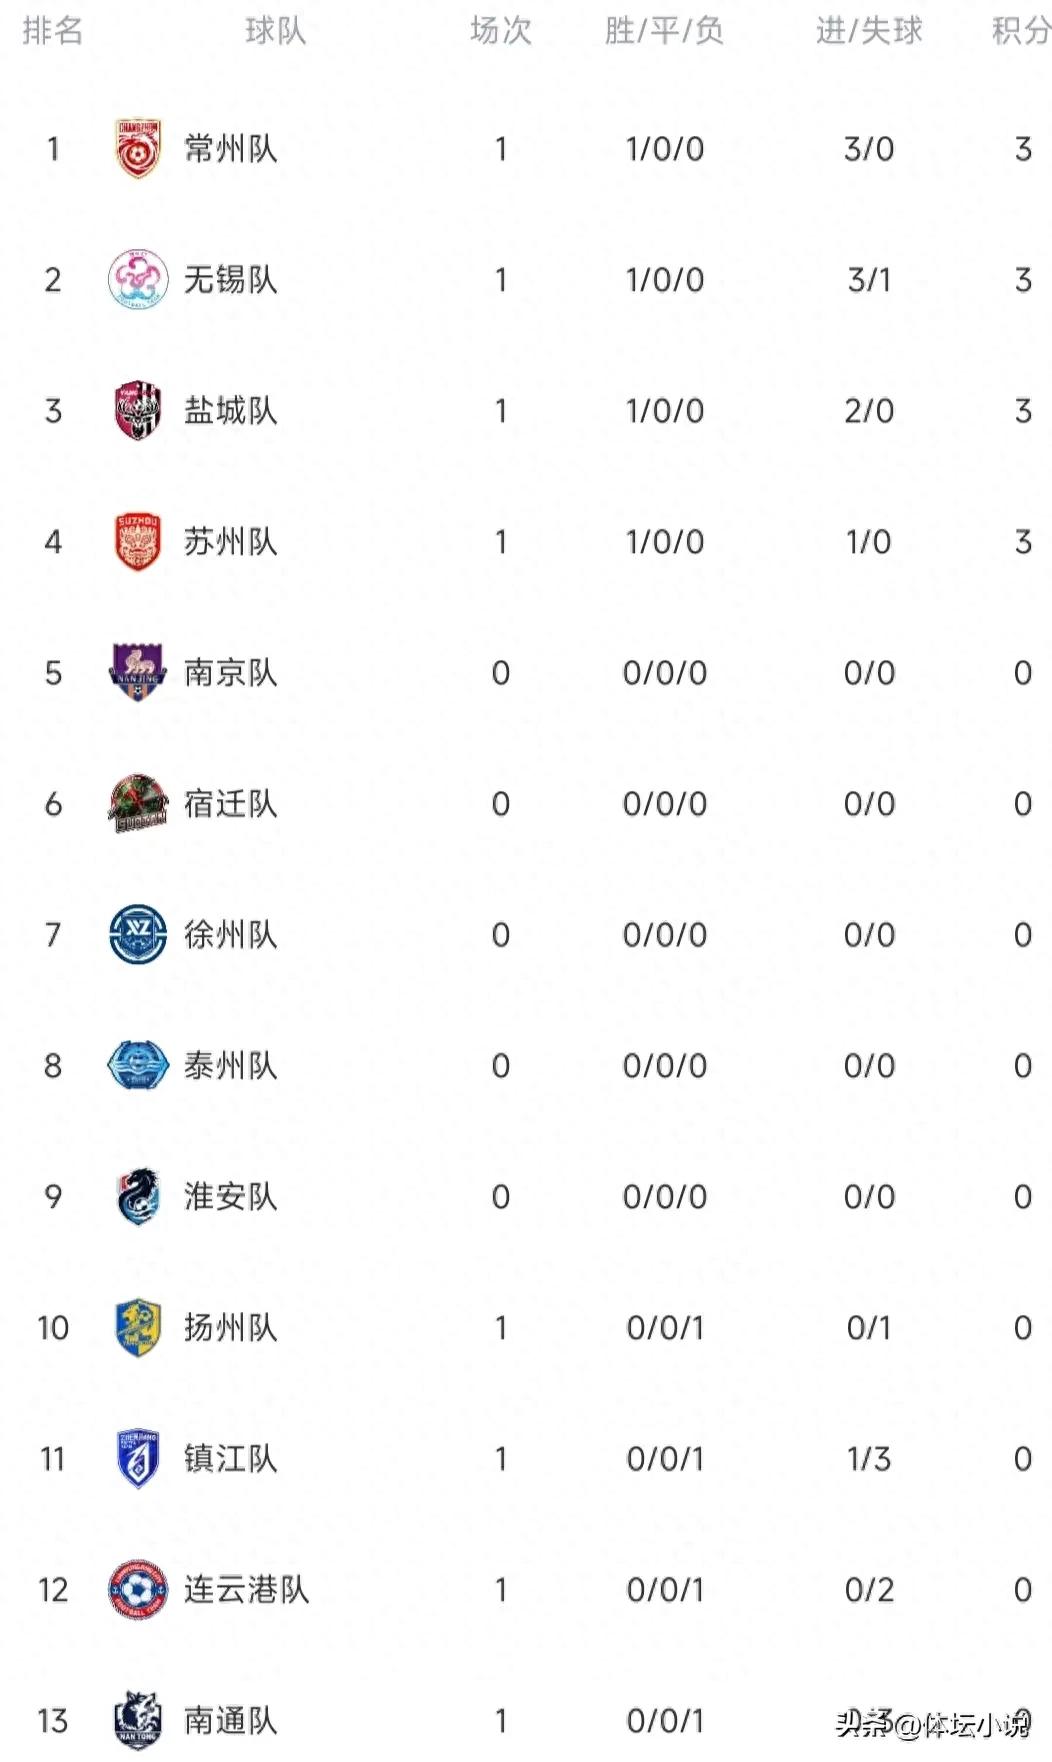Select the 无锡队 club badge

pyautogui.click(x=138, y=278)
